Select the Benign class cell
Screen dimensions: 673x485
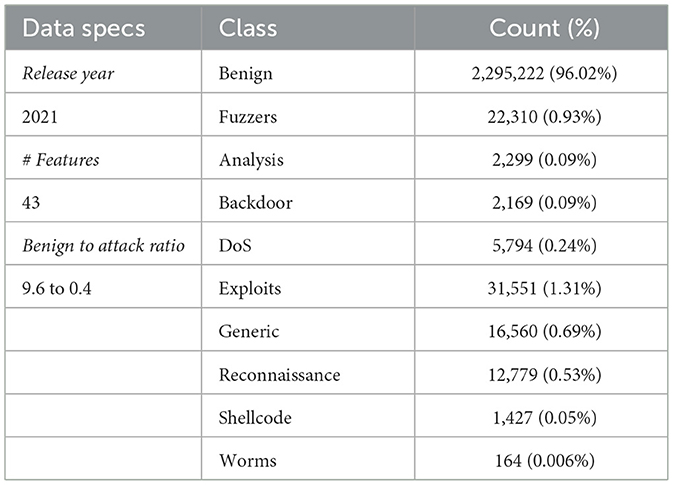[x=243, y=73]
